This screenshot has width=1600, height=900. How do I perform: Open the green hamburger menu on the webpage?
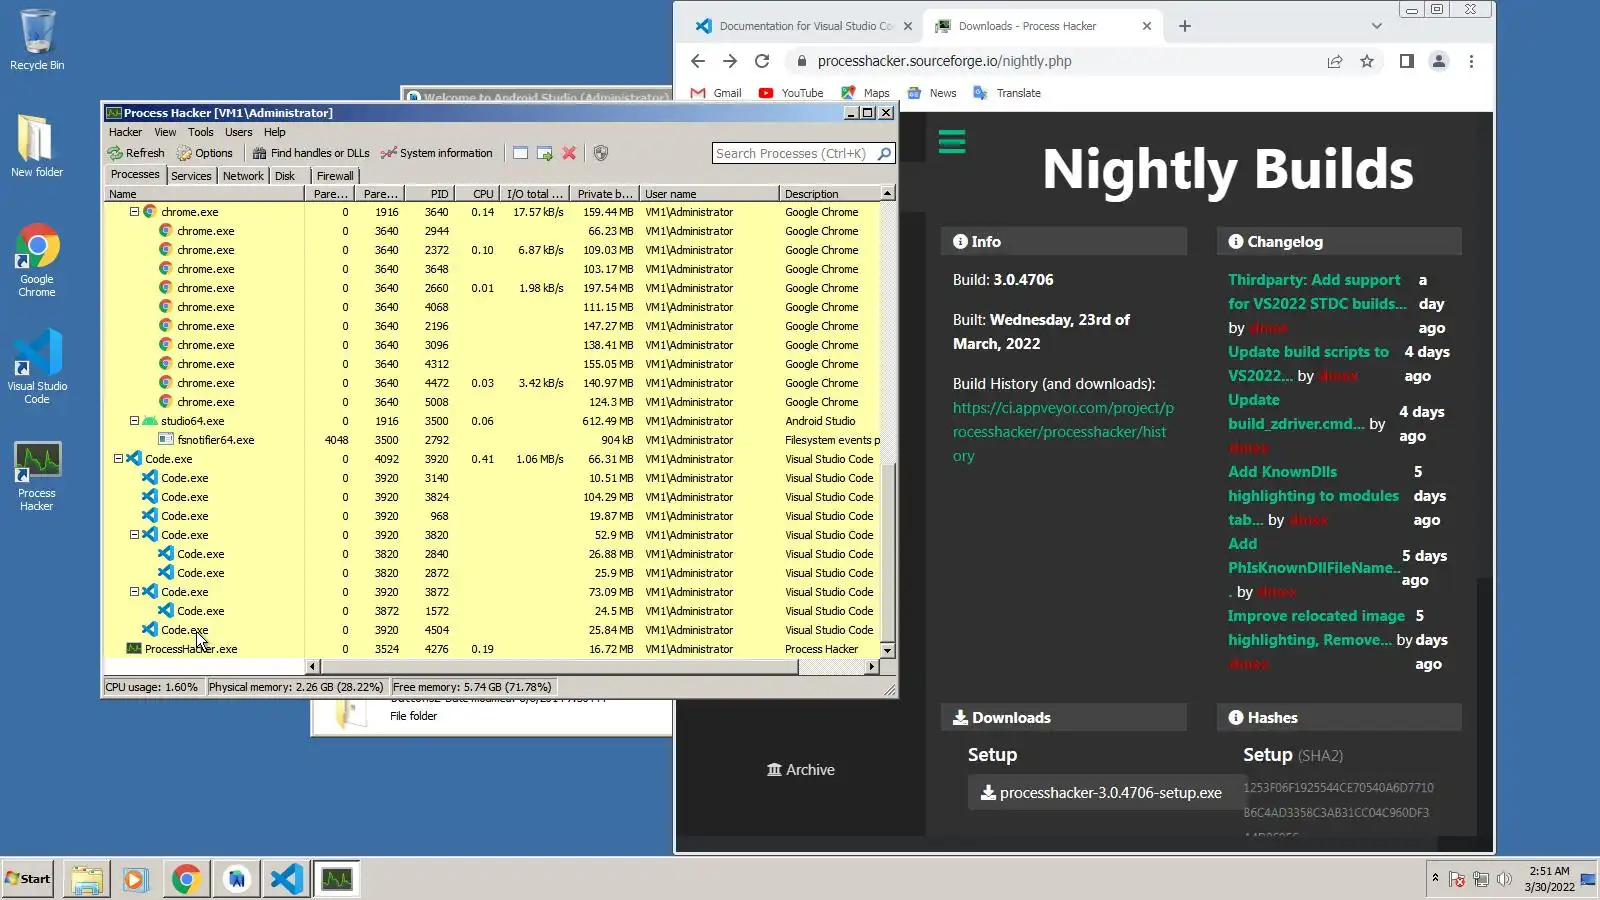[x=952, y=141]
